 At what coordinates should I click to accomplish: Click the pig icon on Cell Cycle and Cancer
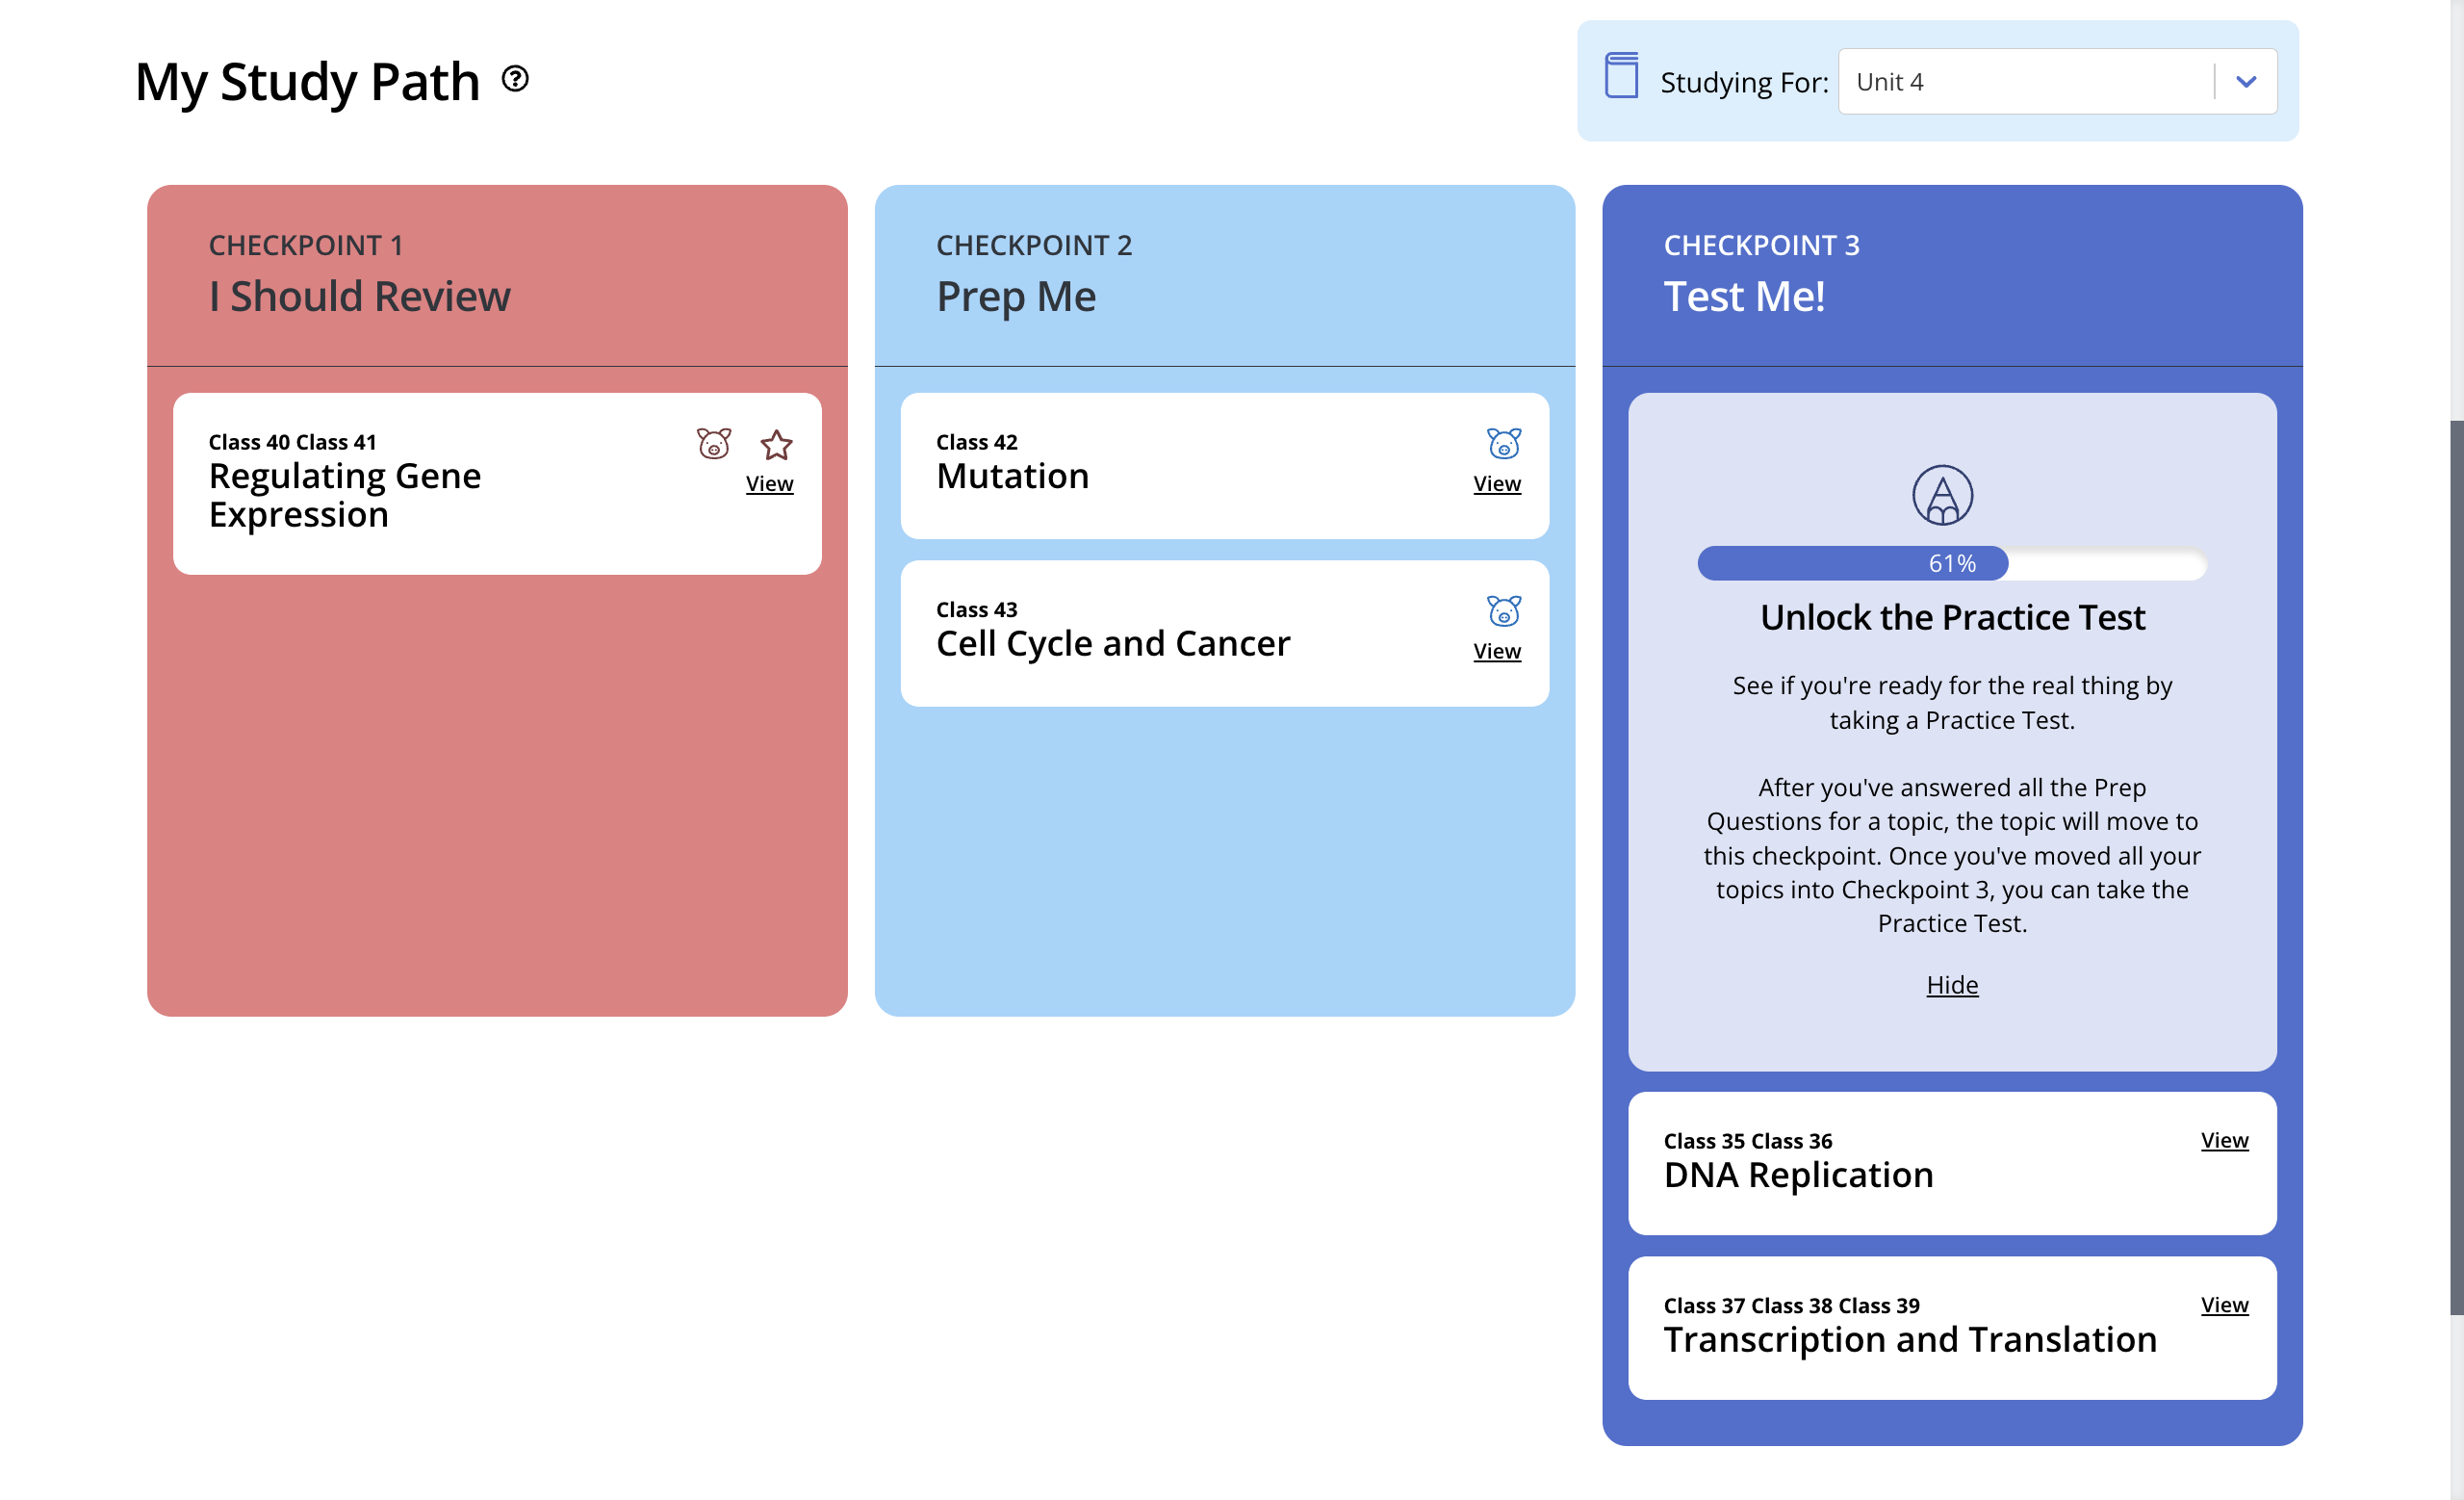point(1503,611)
